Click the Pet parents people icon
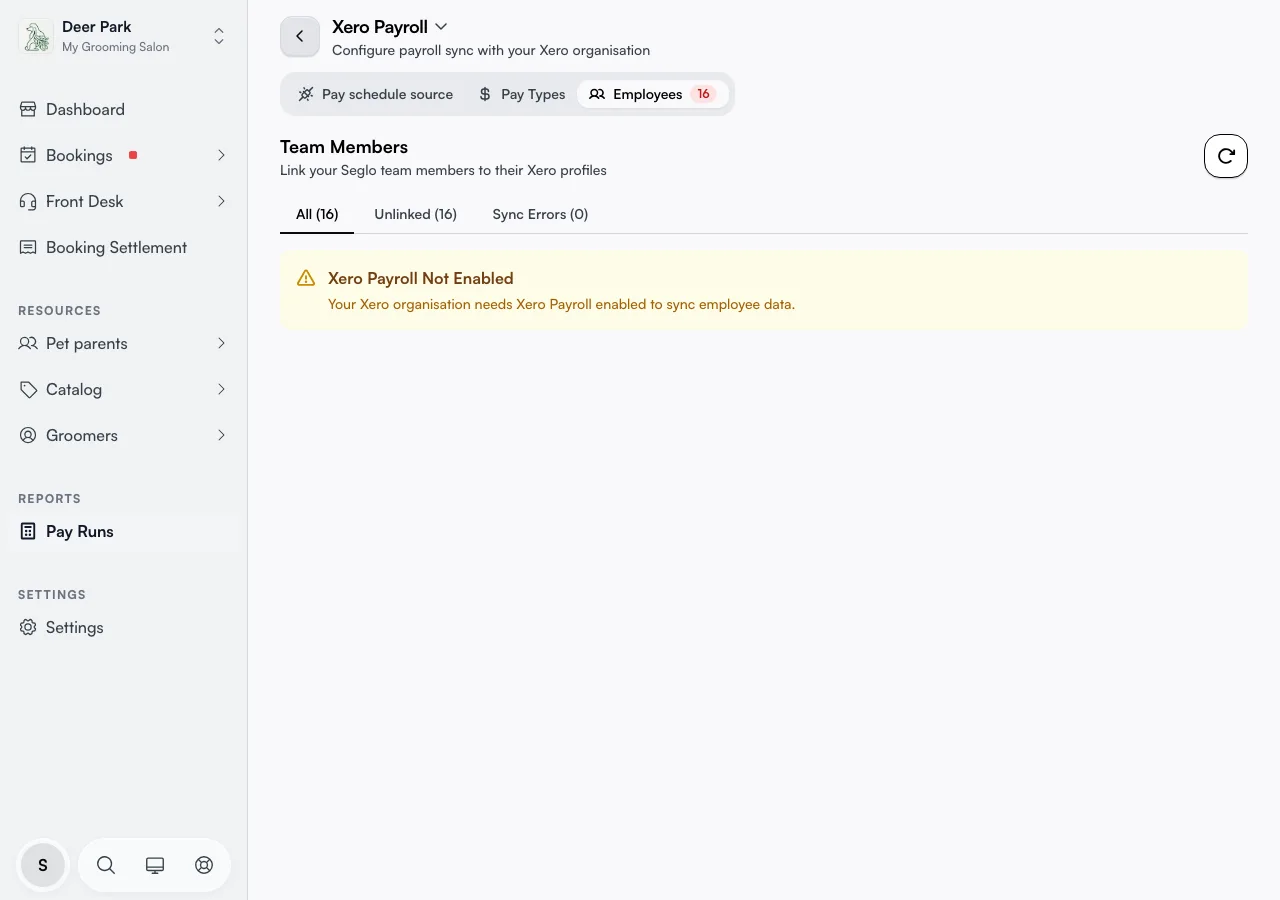 tap(28, 343)
